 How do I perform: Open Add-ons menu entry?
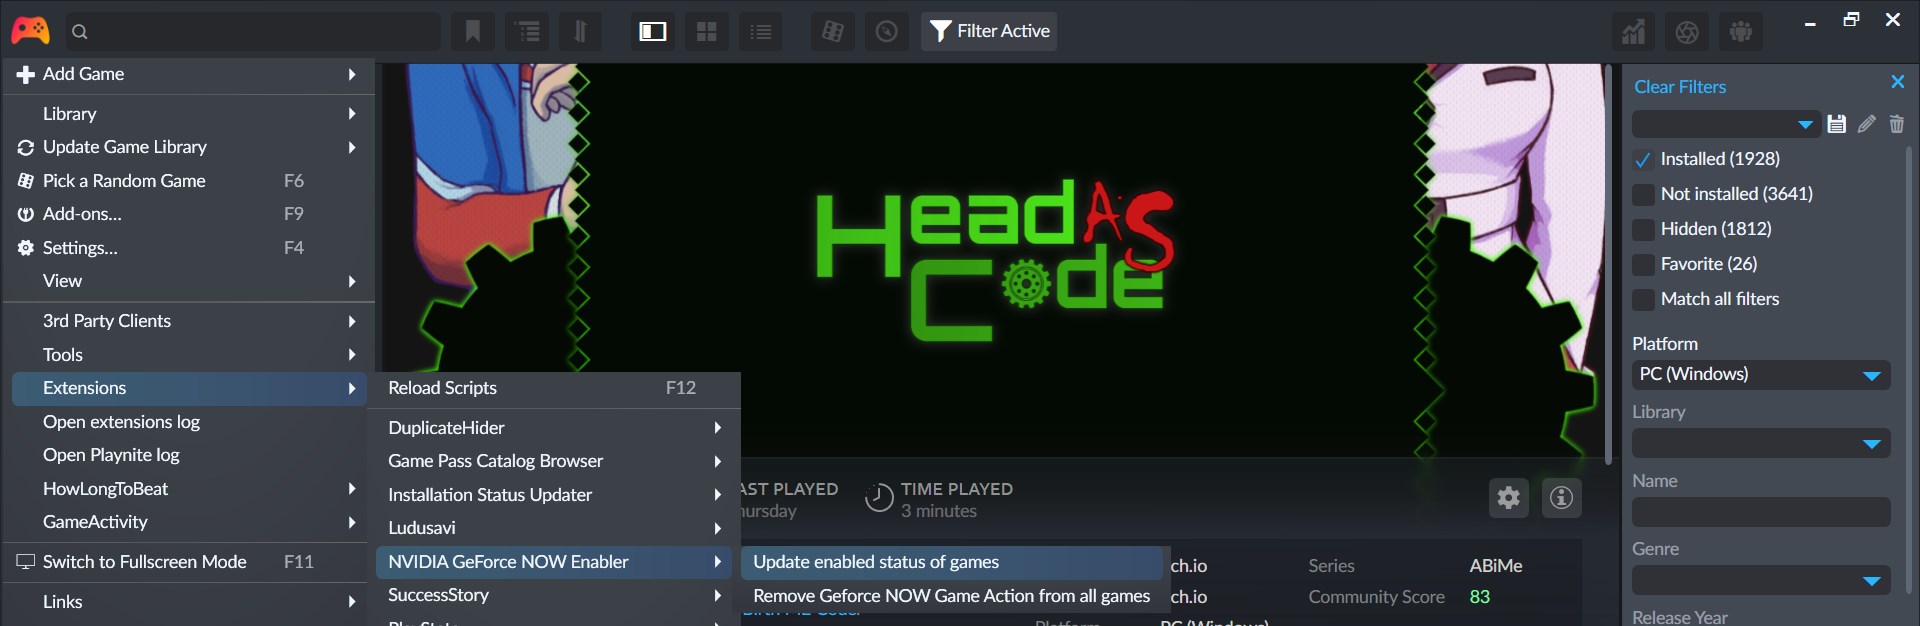188,214
